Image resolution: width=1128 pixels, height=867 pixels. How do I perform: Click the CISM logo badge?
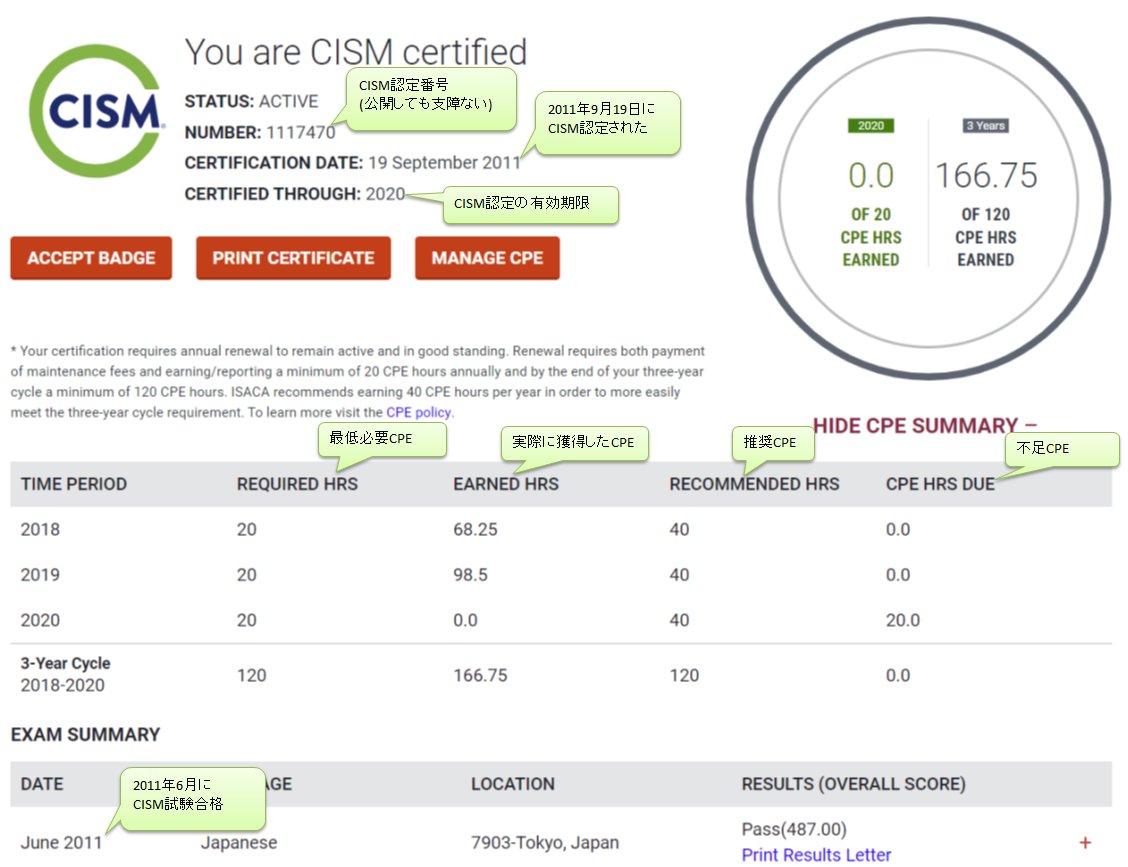[x=97, y=111]
